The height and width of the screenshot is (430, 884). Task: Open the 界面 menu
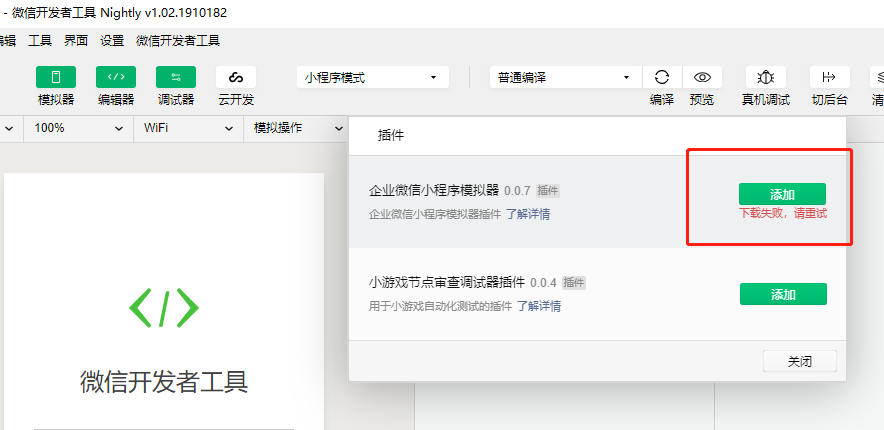76,41
